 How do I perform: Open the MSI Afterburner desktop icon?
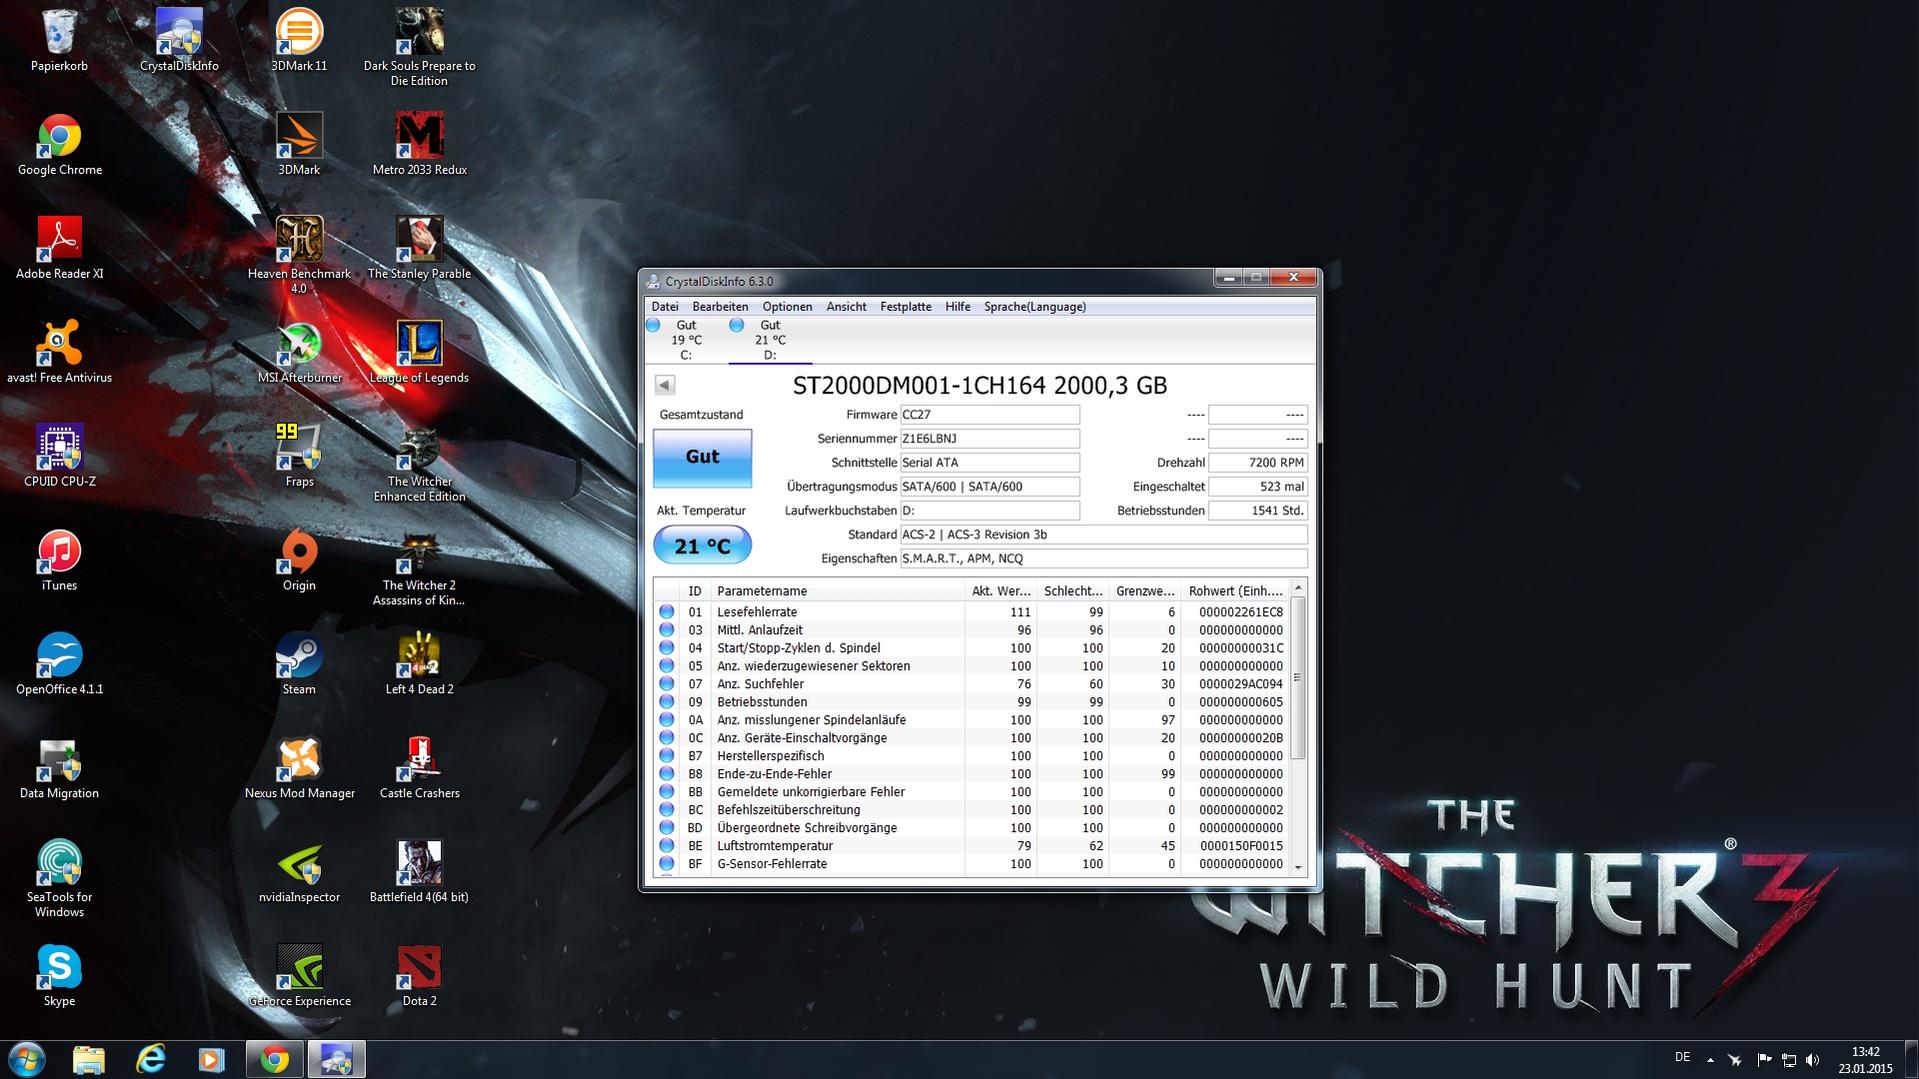299,352
